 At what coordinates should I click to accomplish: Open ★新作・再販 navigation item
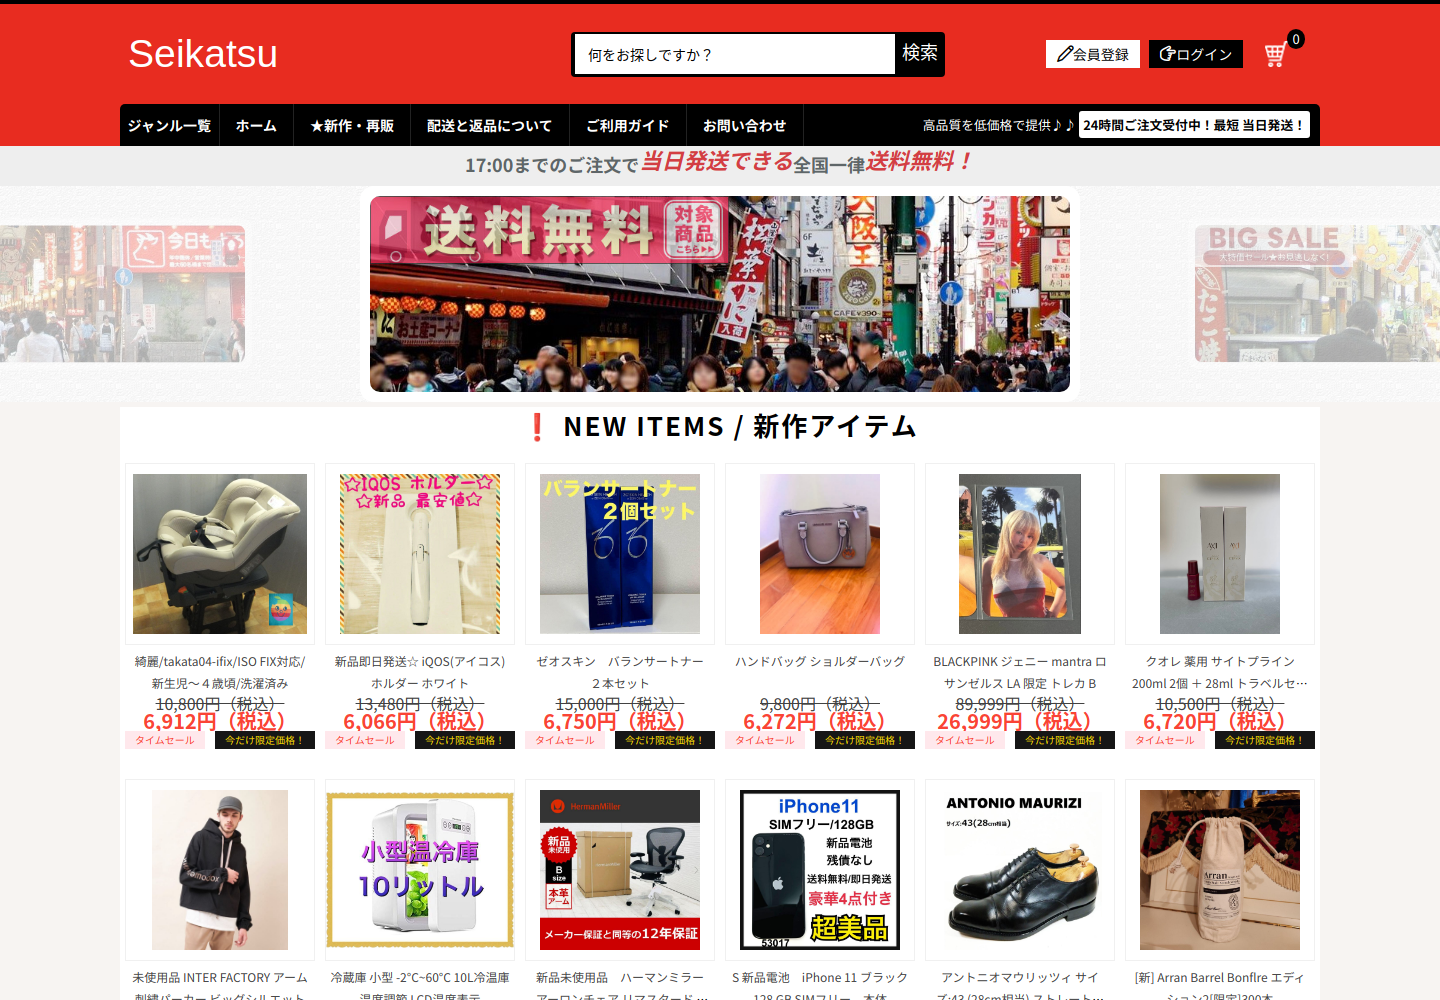[x=352, y=126]
